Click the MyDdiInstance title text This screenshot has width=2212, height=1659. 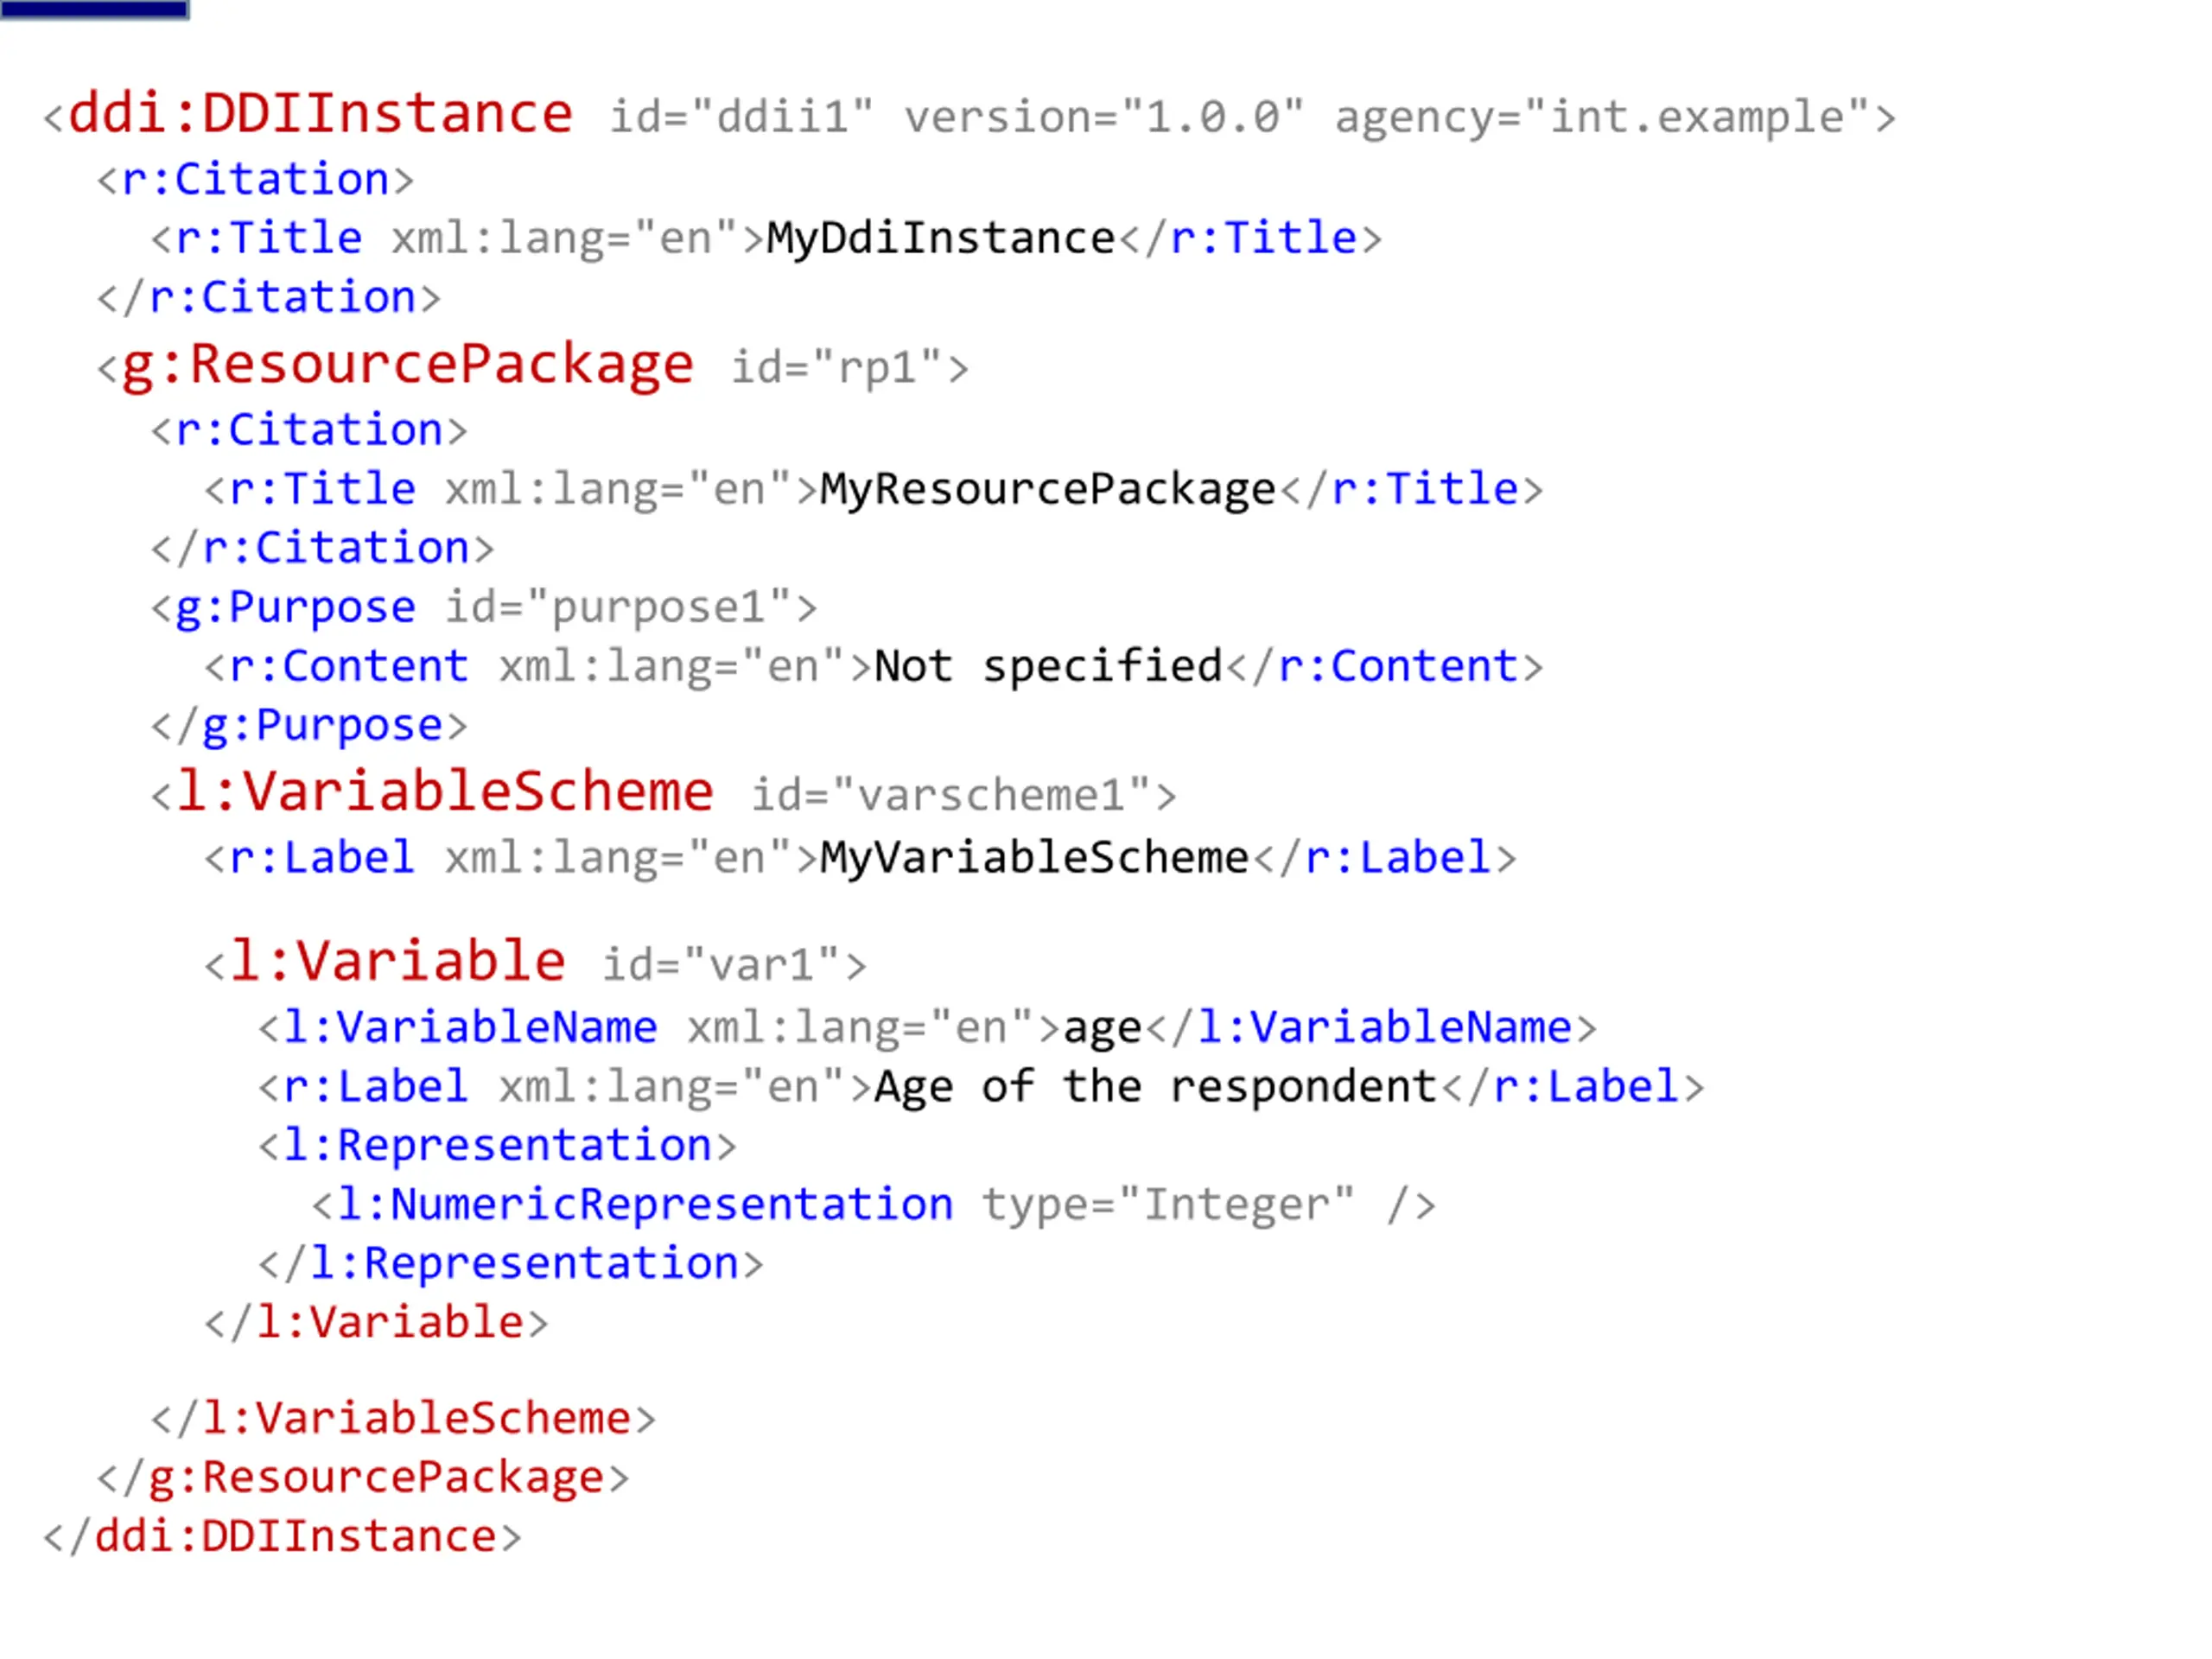pos(940,239)
